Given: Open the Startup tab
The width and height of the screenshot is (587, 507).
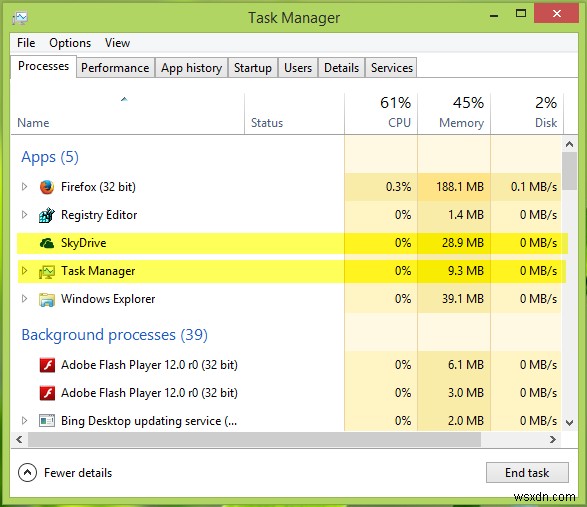Looking at the screenshot, I should tap(253, 68).
